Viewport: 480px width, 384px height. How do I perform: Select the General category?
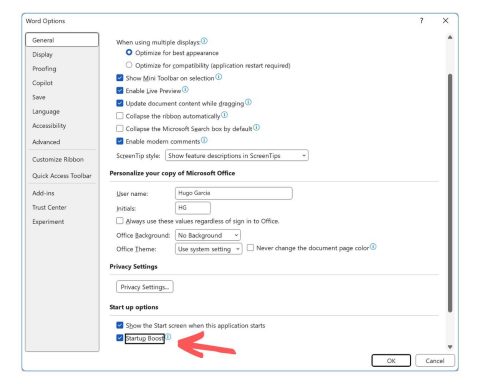pos(62,40)
